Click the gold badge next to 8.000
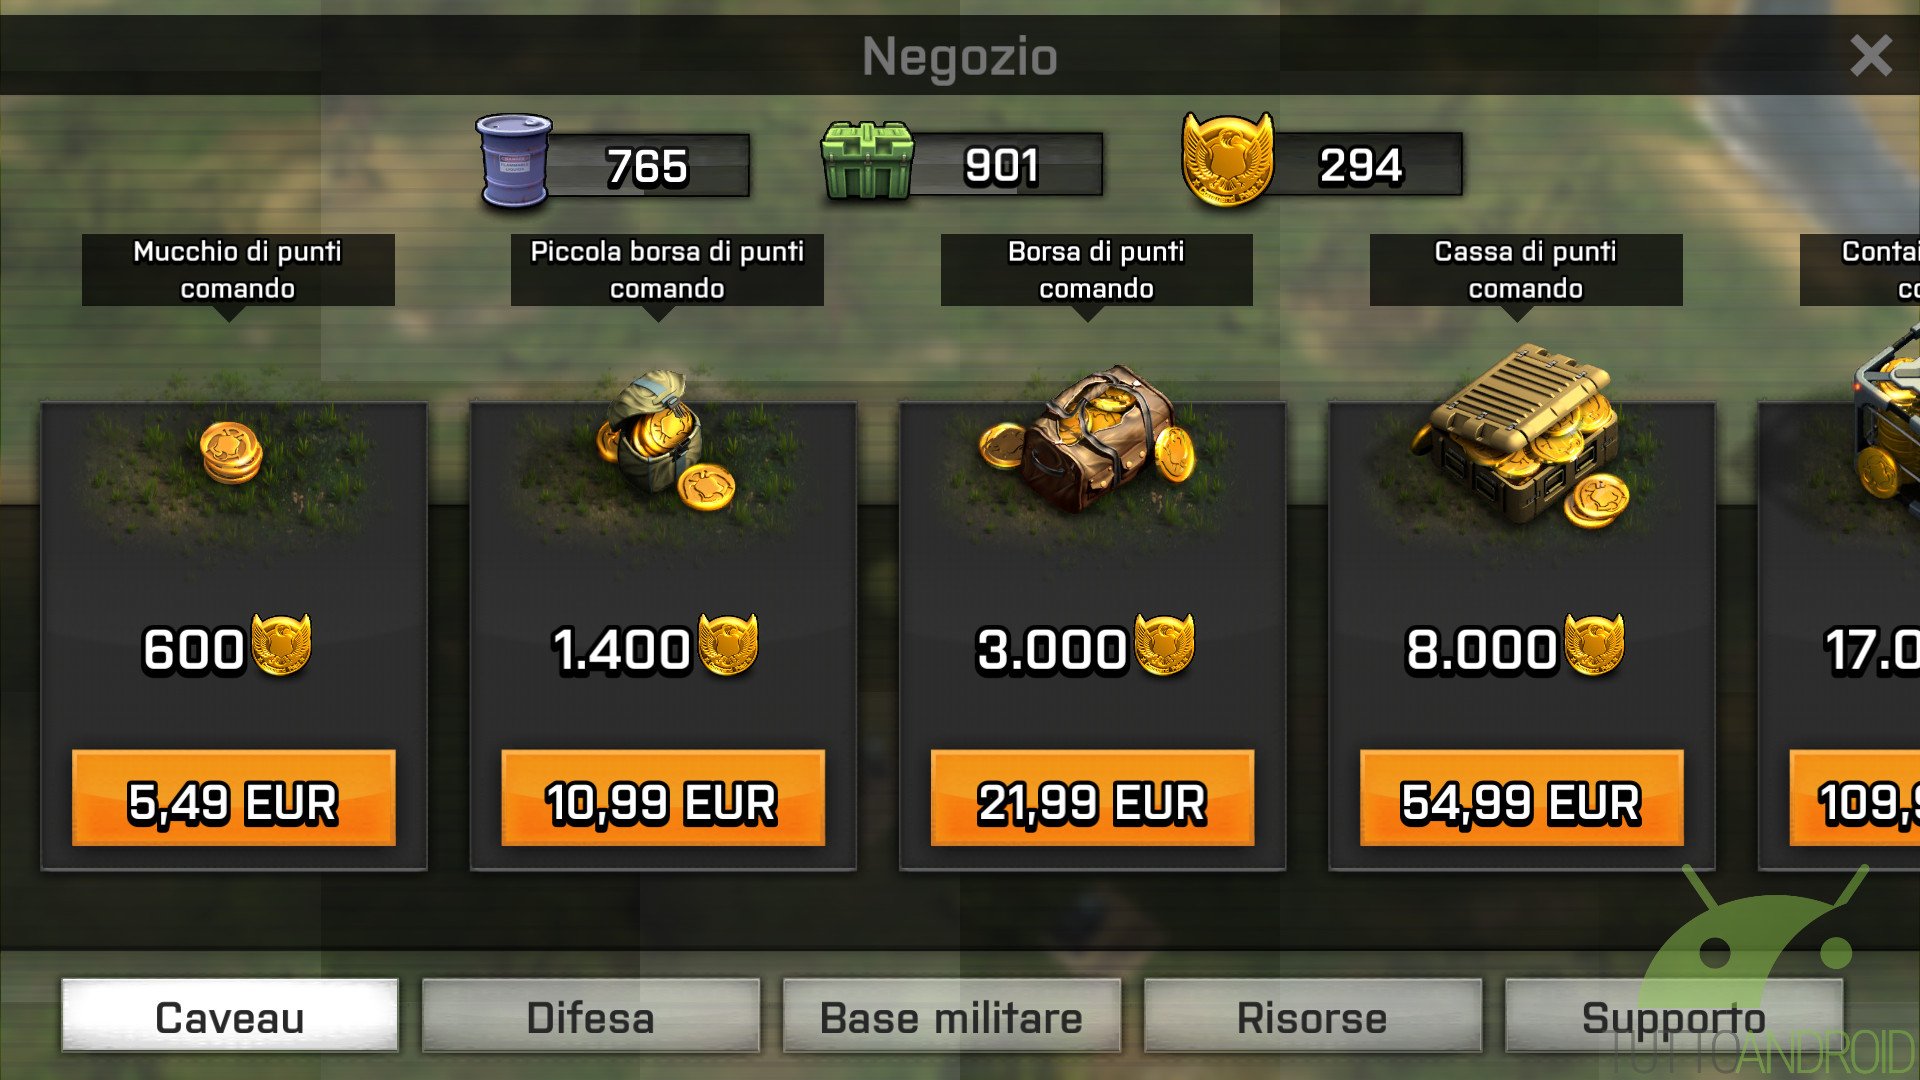Image resolution: width=1920 pixels, height=1080 pixels. click(1594, 645)
